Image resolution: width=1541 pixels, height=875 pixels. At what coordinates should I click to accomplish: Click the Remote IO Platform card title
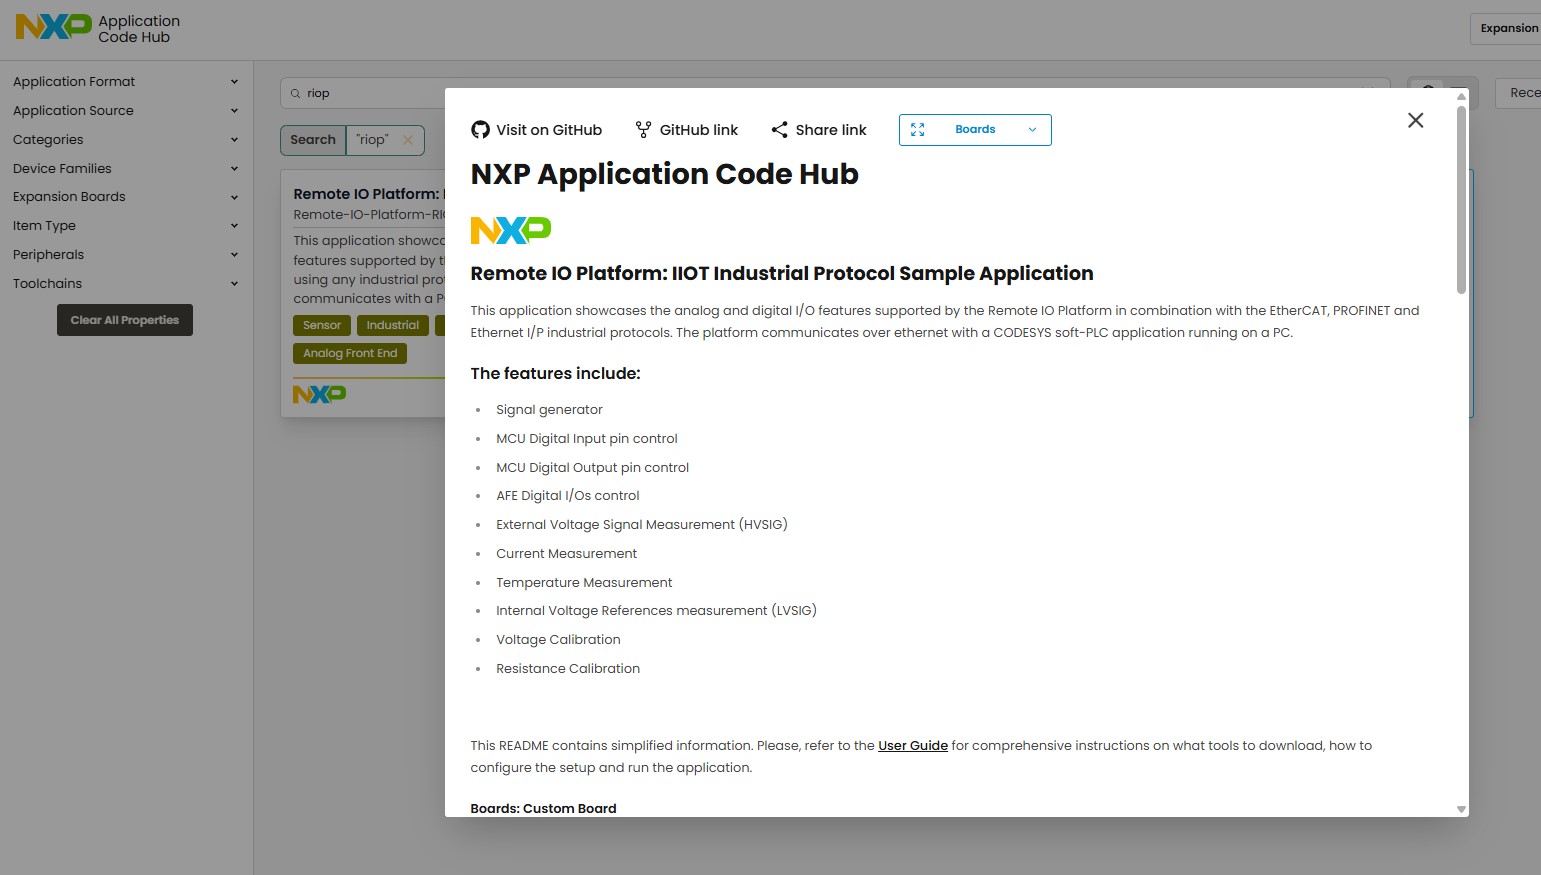coord(368,194)
